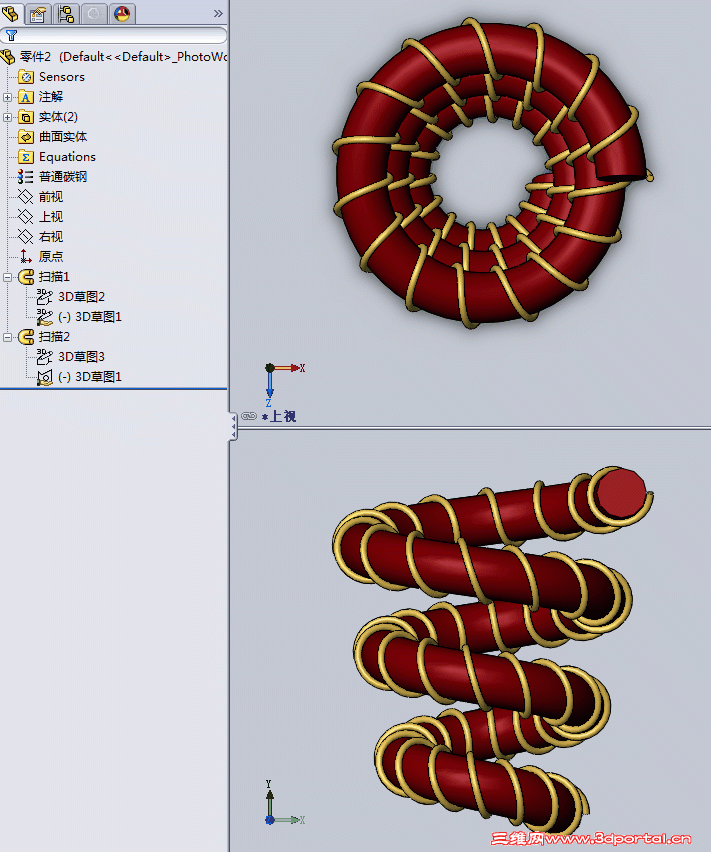
Task: Select the Sensors tree item
Action: coord(61,77)
